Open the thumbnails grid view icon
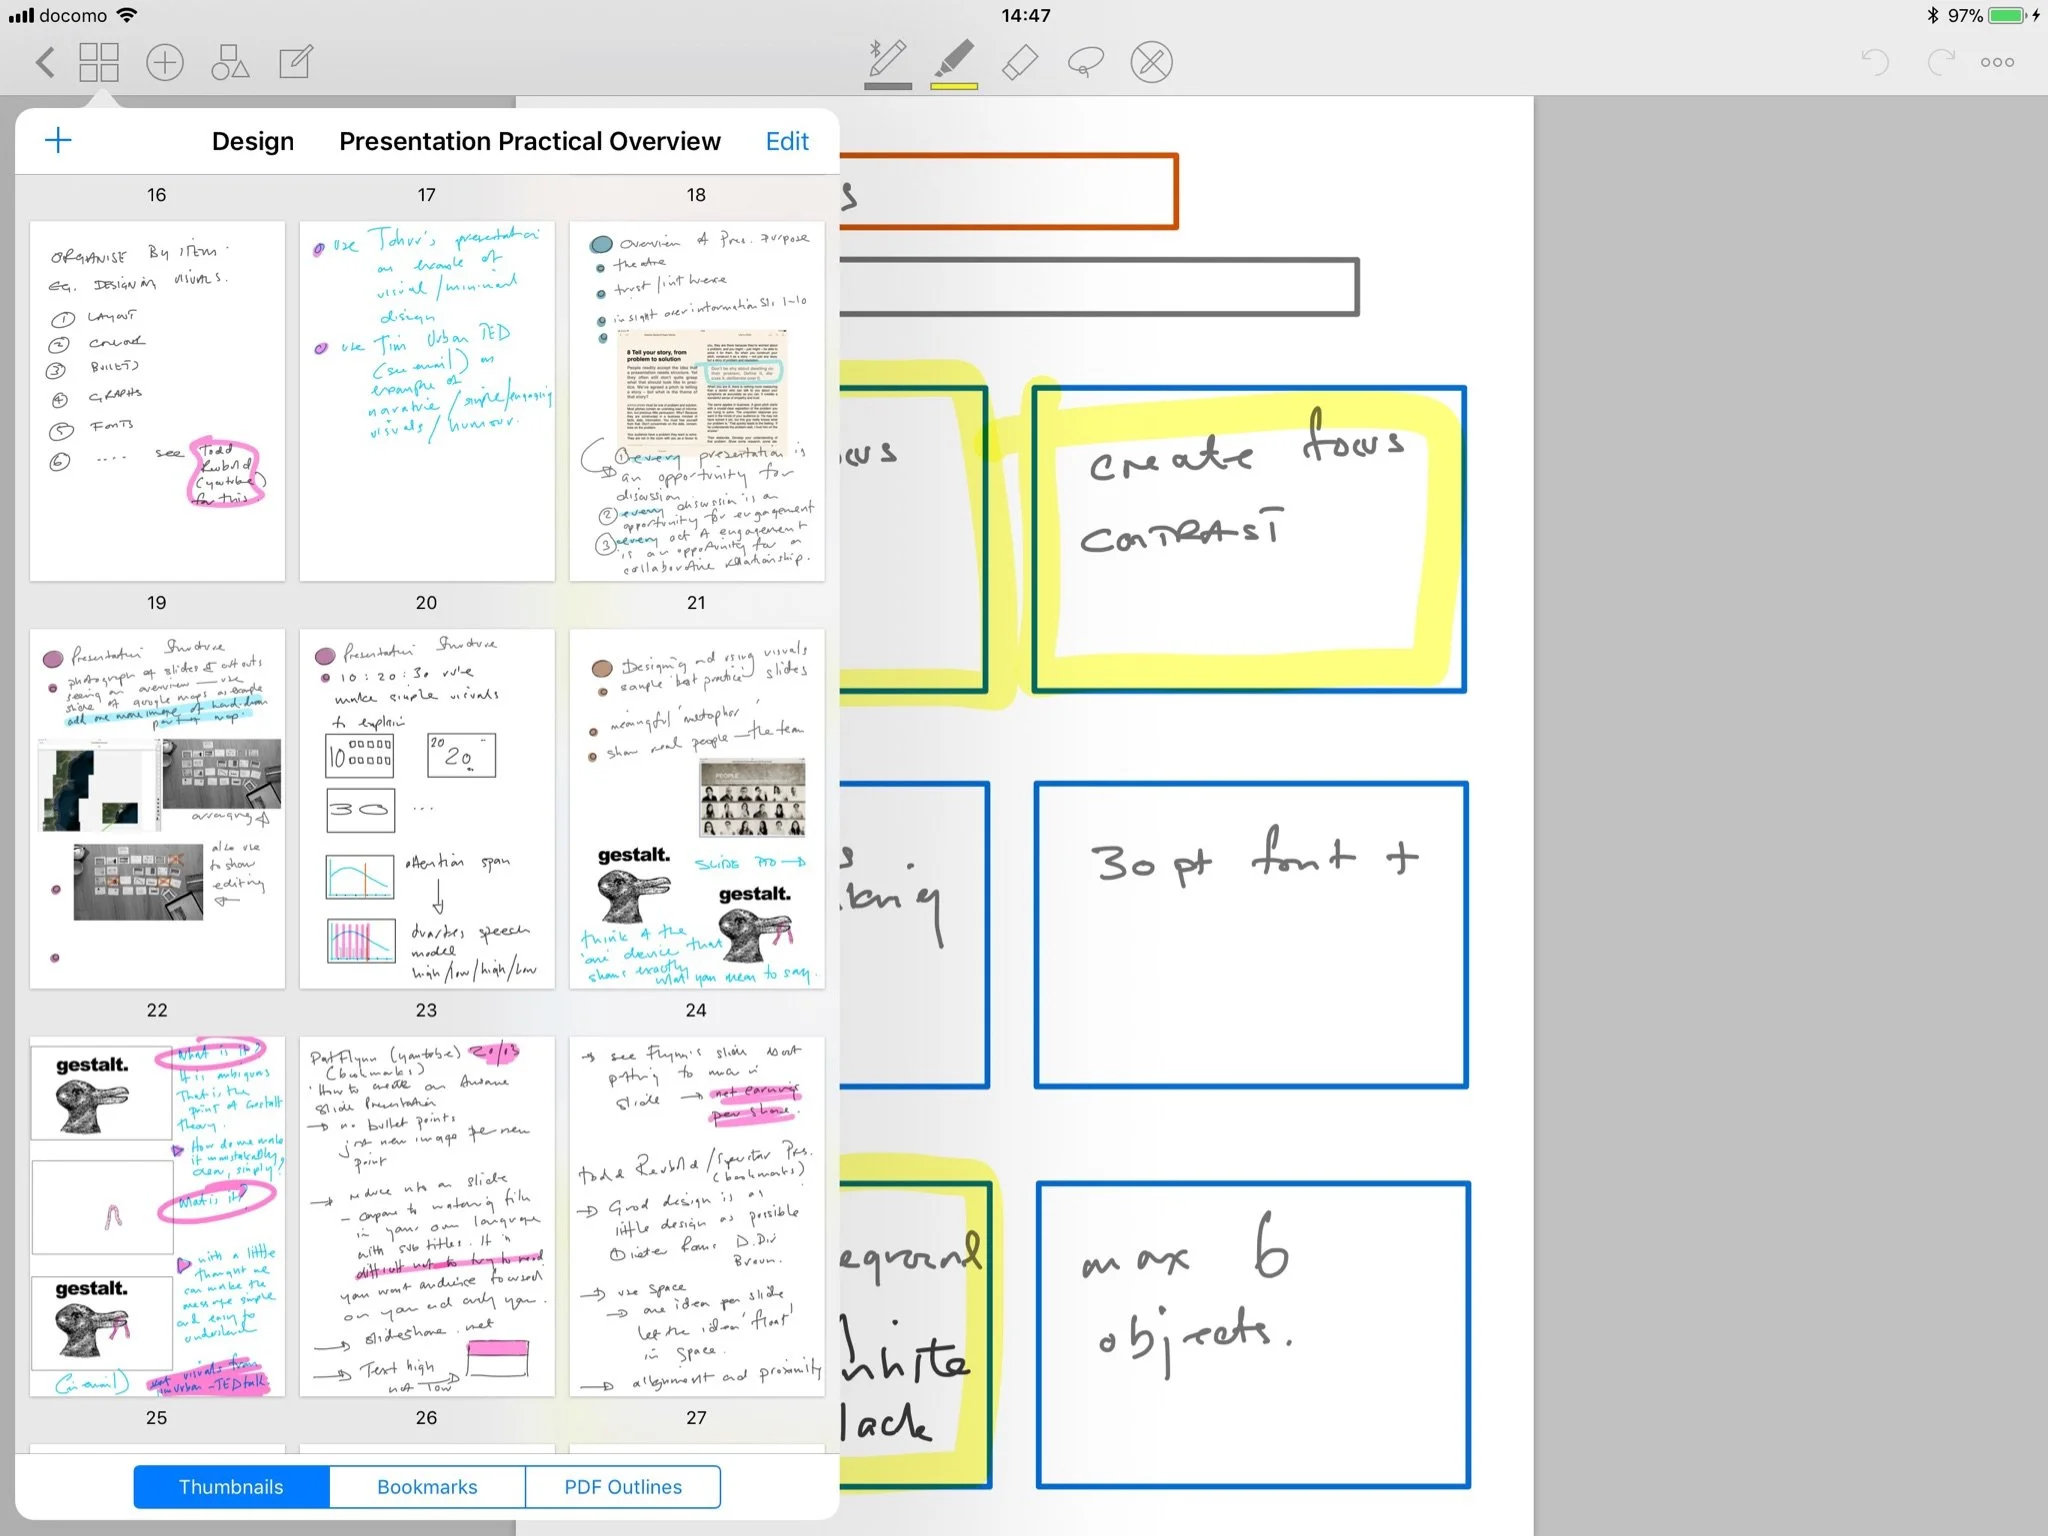The image size is (2049, 1536). (x=99, y=62)
